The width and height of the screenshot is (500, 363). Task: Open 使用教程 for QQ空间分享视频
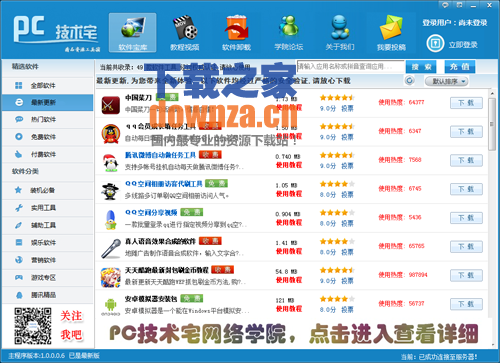[x=289, y=222]
